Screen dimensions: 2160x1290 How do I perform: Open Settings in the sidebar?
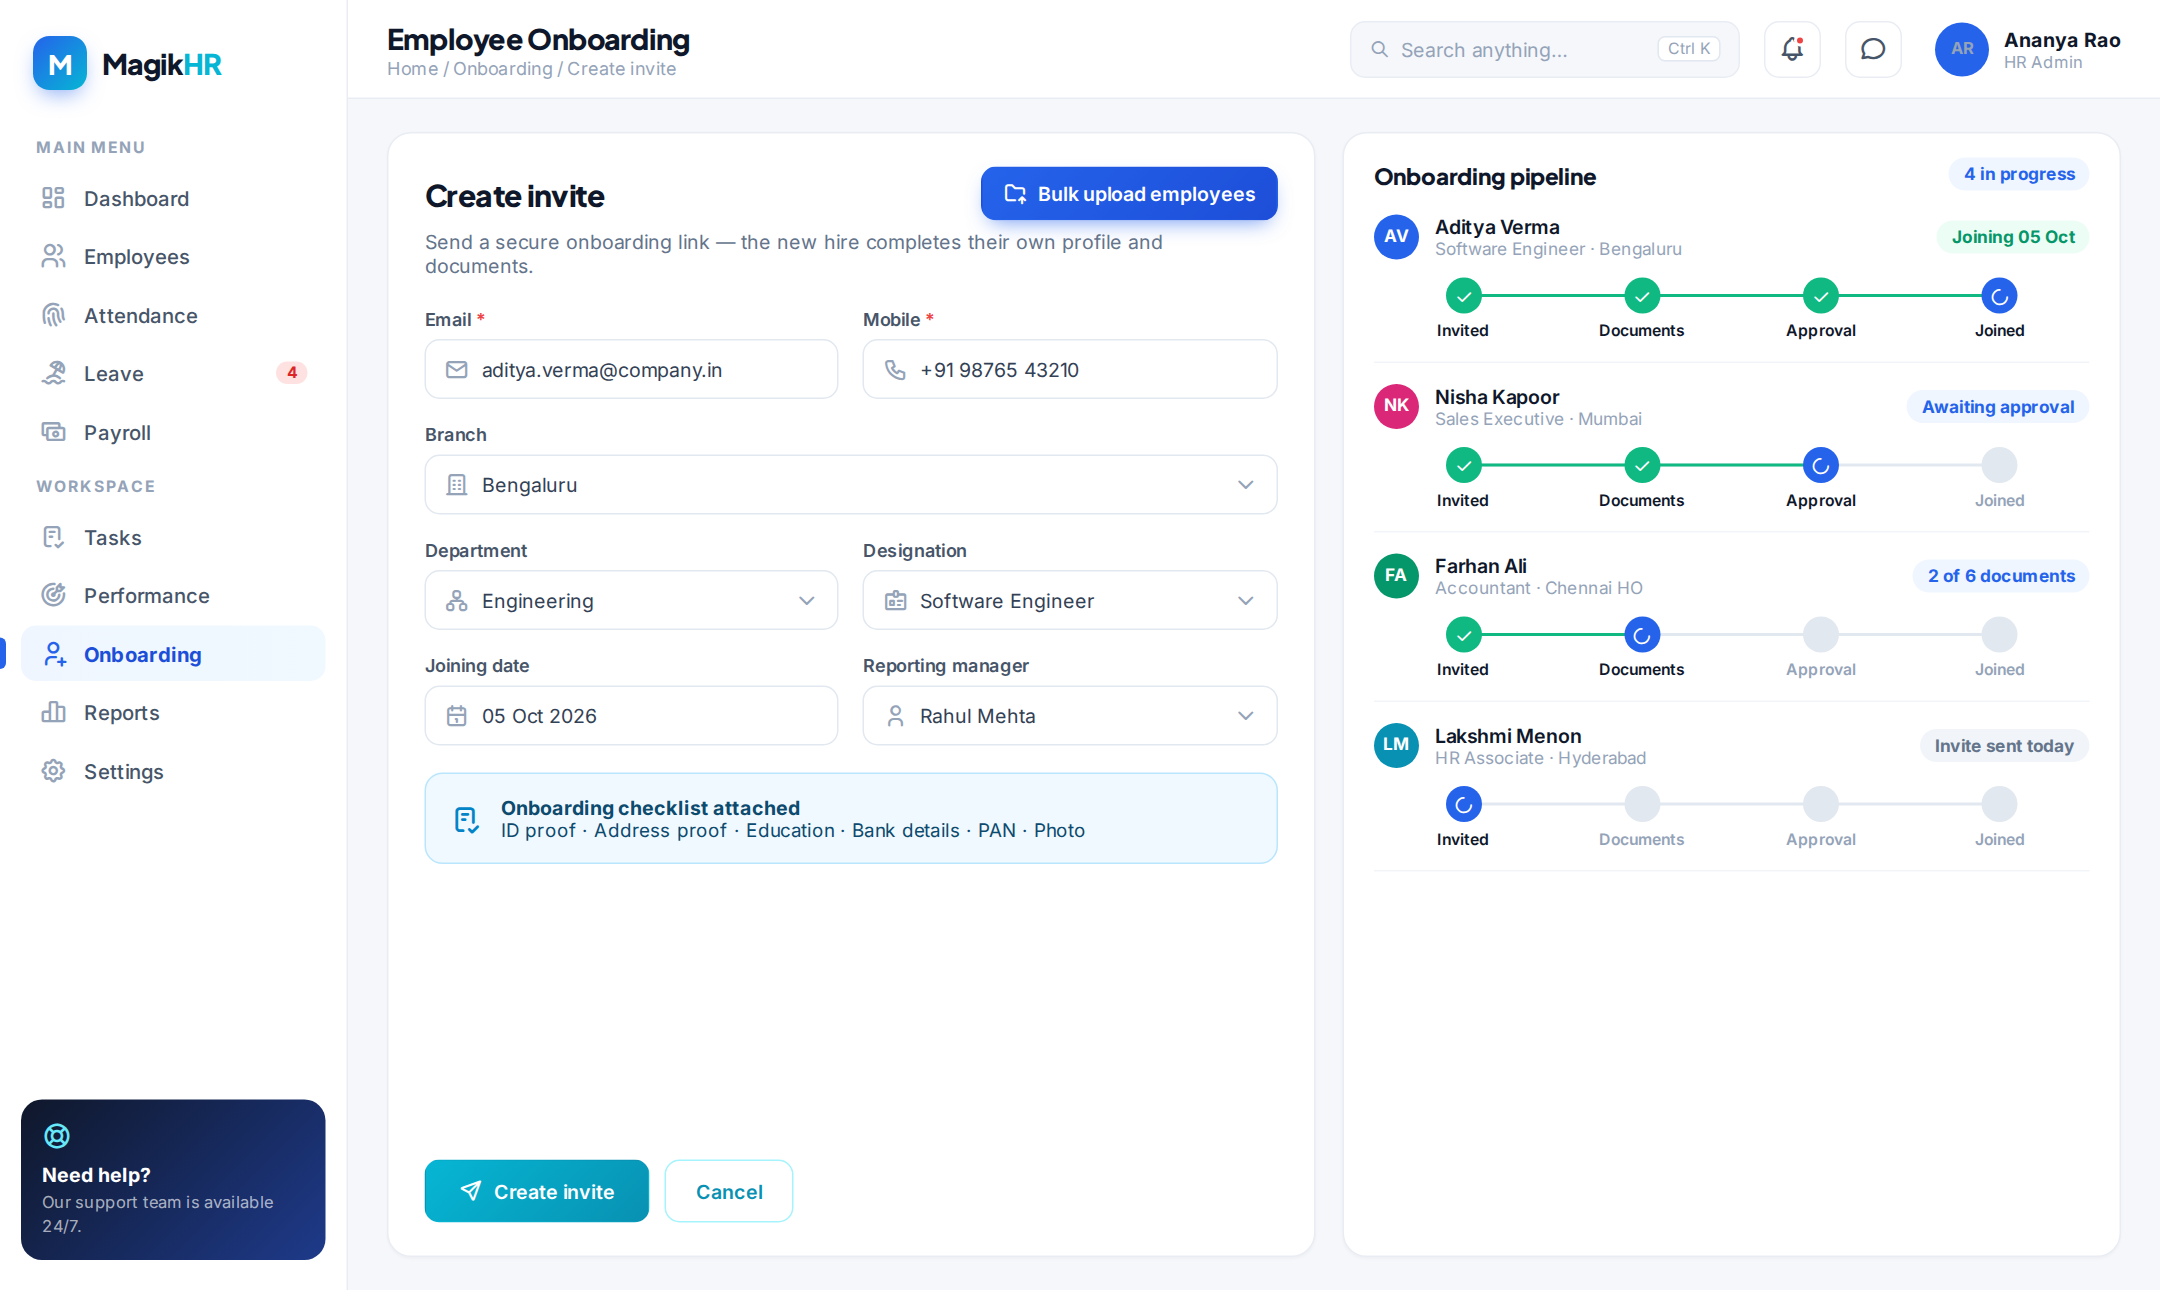tap(173, 772)
